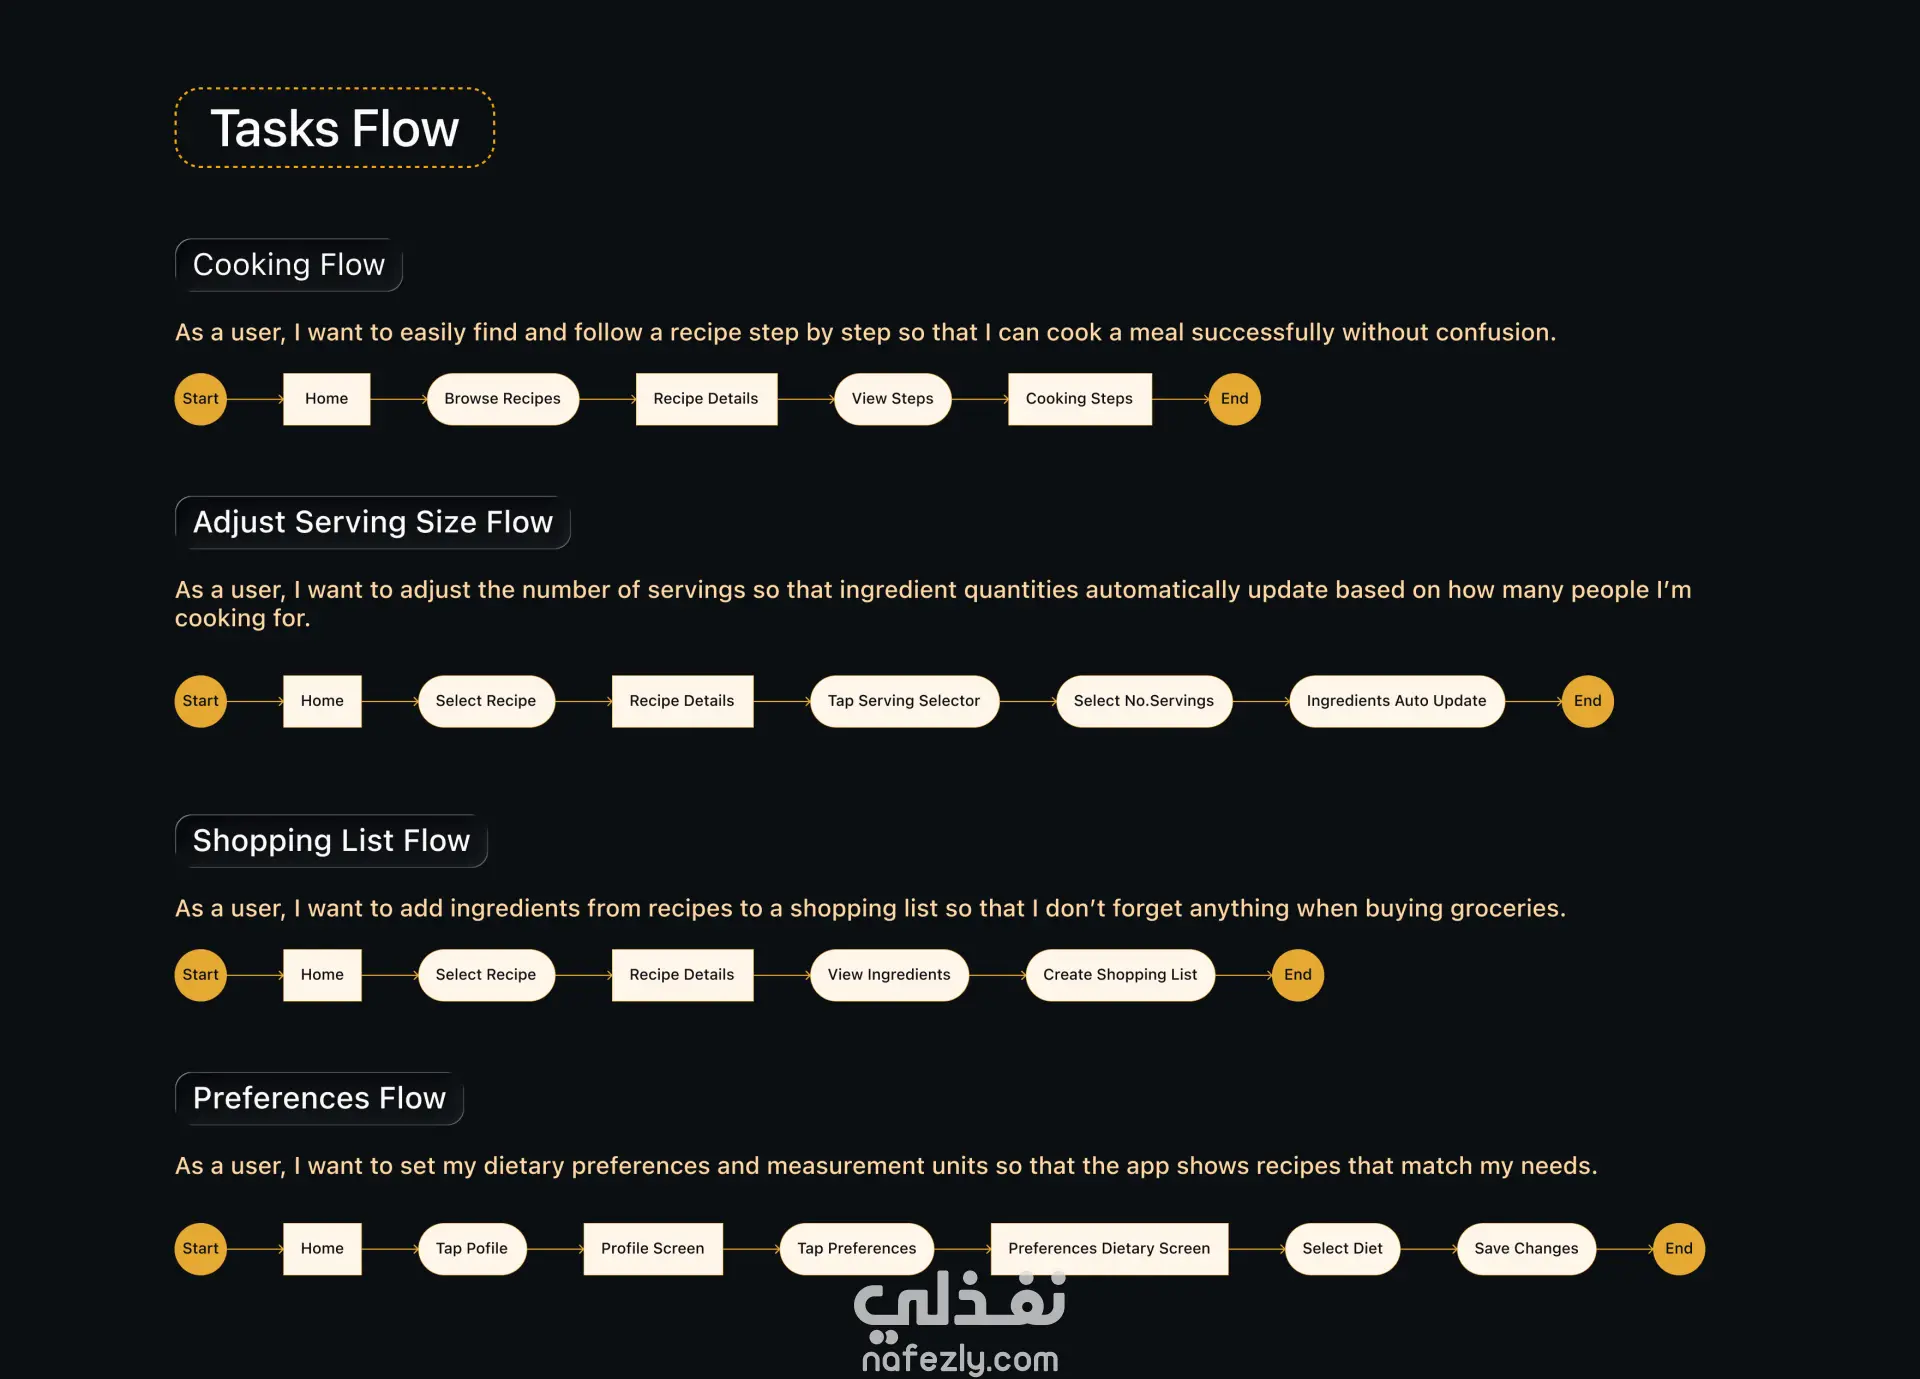Select the Cooking Steps box
Screen dimensions: 1920x1379
1079,399
